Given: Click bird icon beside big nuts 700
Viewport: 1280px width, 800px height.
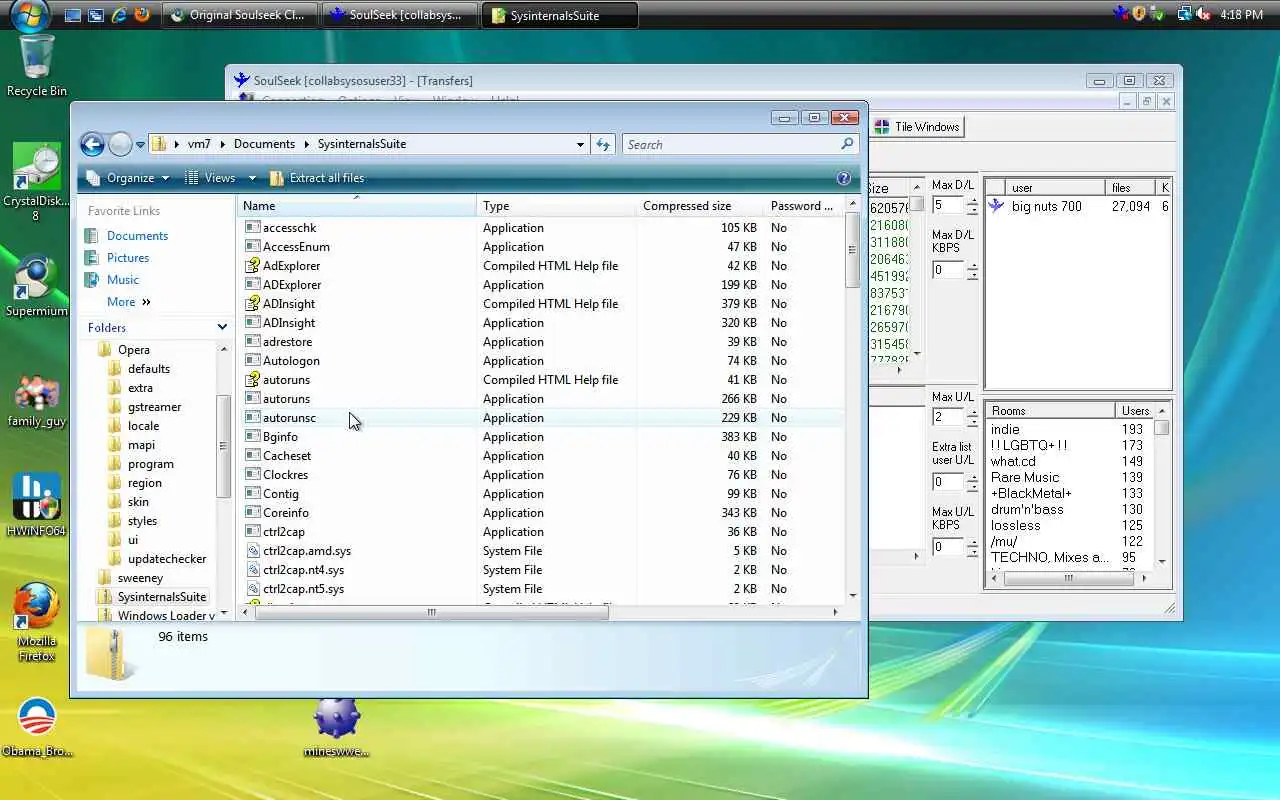Looking at the screenshot, I should click(996, 206).
